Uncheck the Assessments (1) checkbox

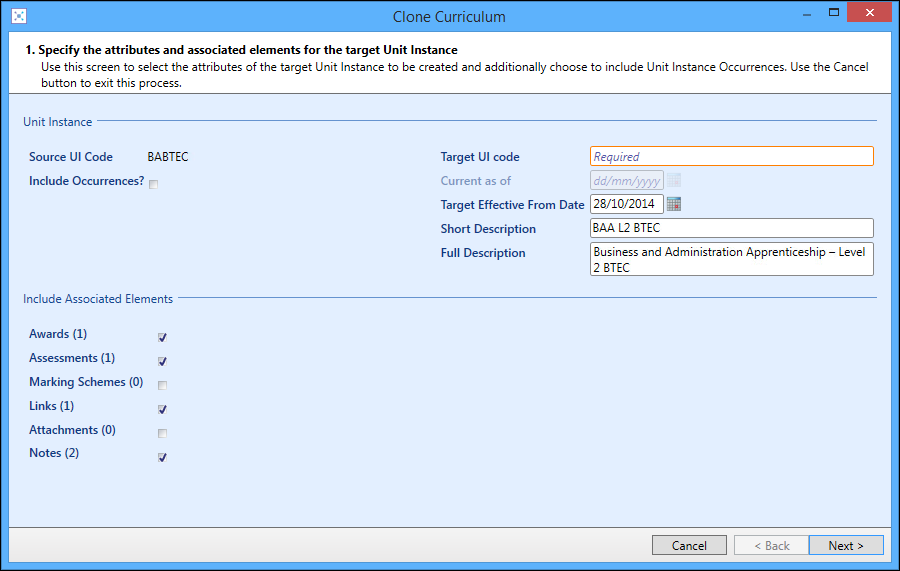click(162, 361)
